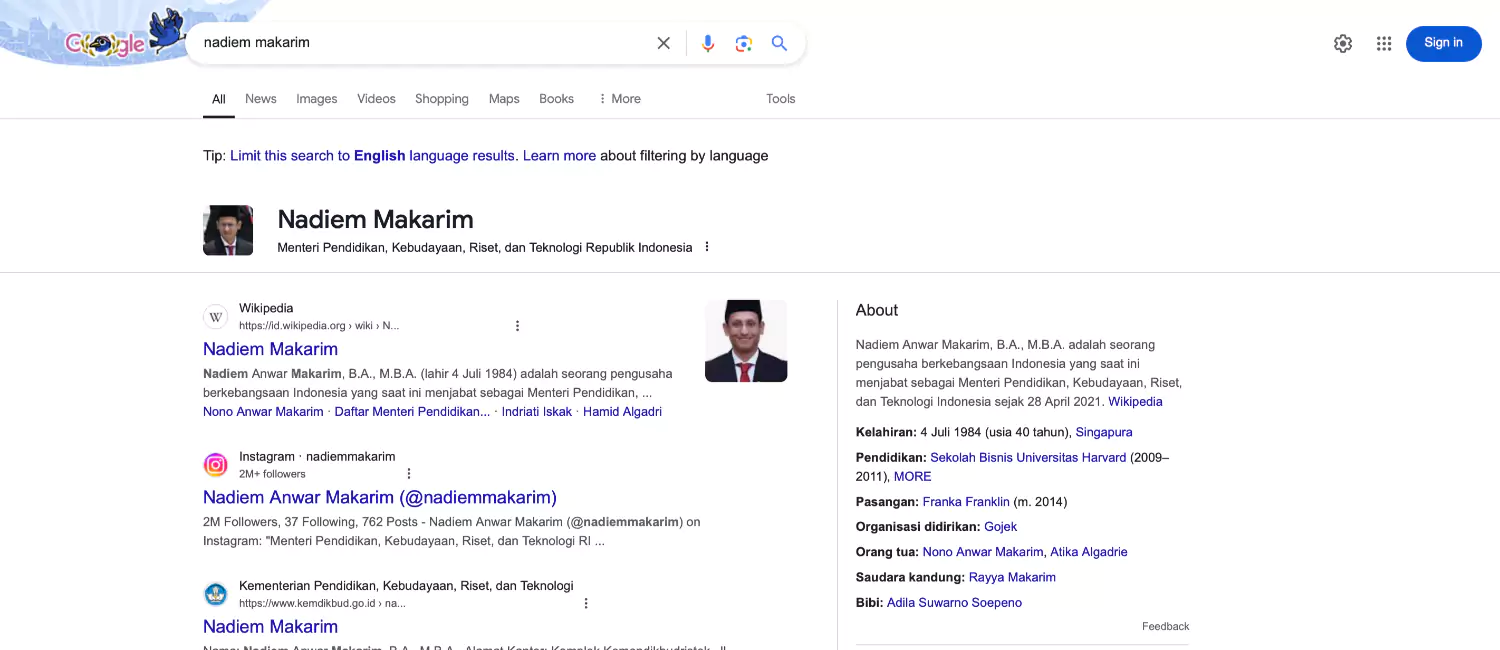Image resolution: width=1500 pixels, height=650 pixels.
Task: Open Nadiem Anwar Makarim (@nadiemmakarim) Instagram result
Action: (380, 497)
